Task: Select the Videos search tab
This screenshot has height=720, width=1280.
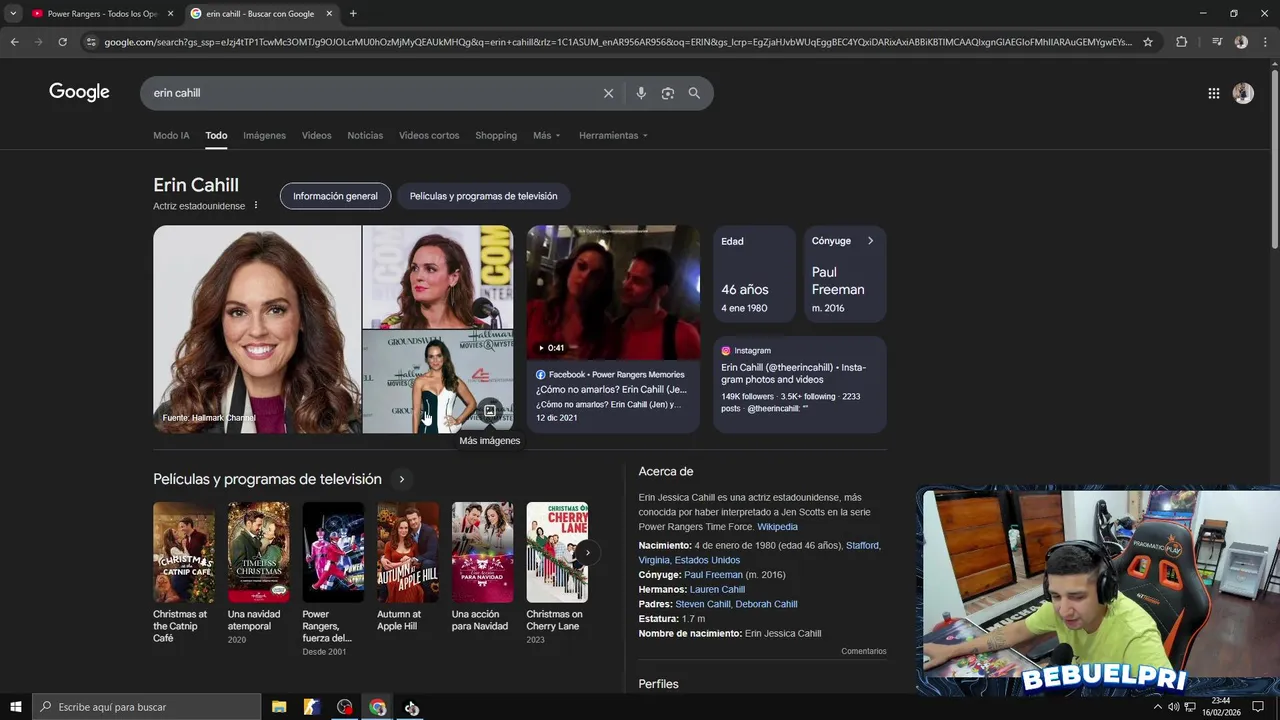Action: (316, 136)
